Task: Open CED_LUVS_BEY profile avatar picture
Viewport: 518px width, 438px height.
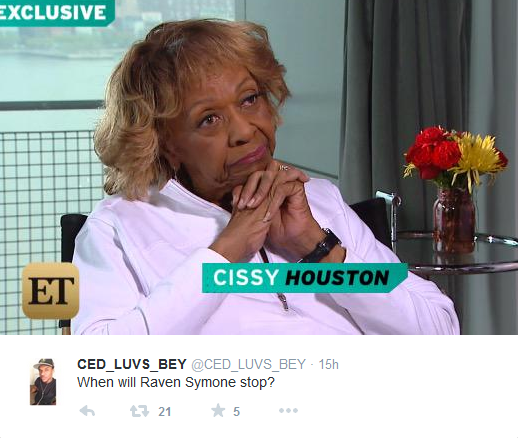Action: pos(43,382)
